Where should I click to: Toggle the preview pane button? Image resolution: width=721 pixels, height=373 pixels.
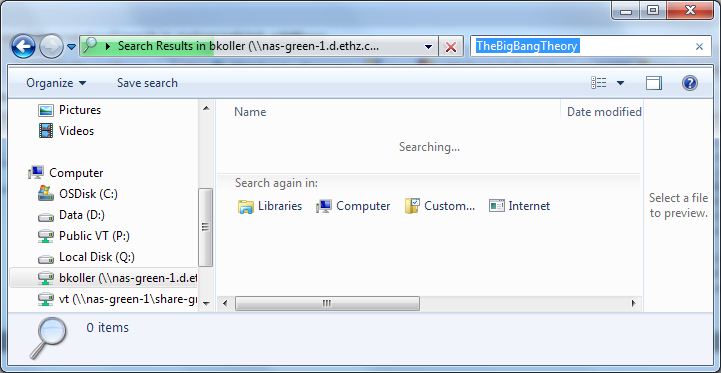pos(654,83)
